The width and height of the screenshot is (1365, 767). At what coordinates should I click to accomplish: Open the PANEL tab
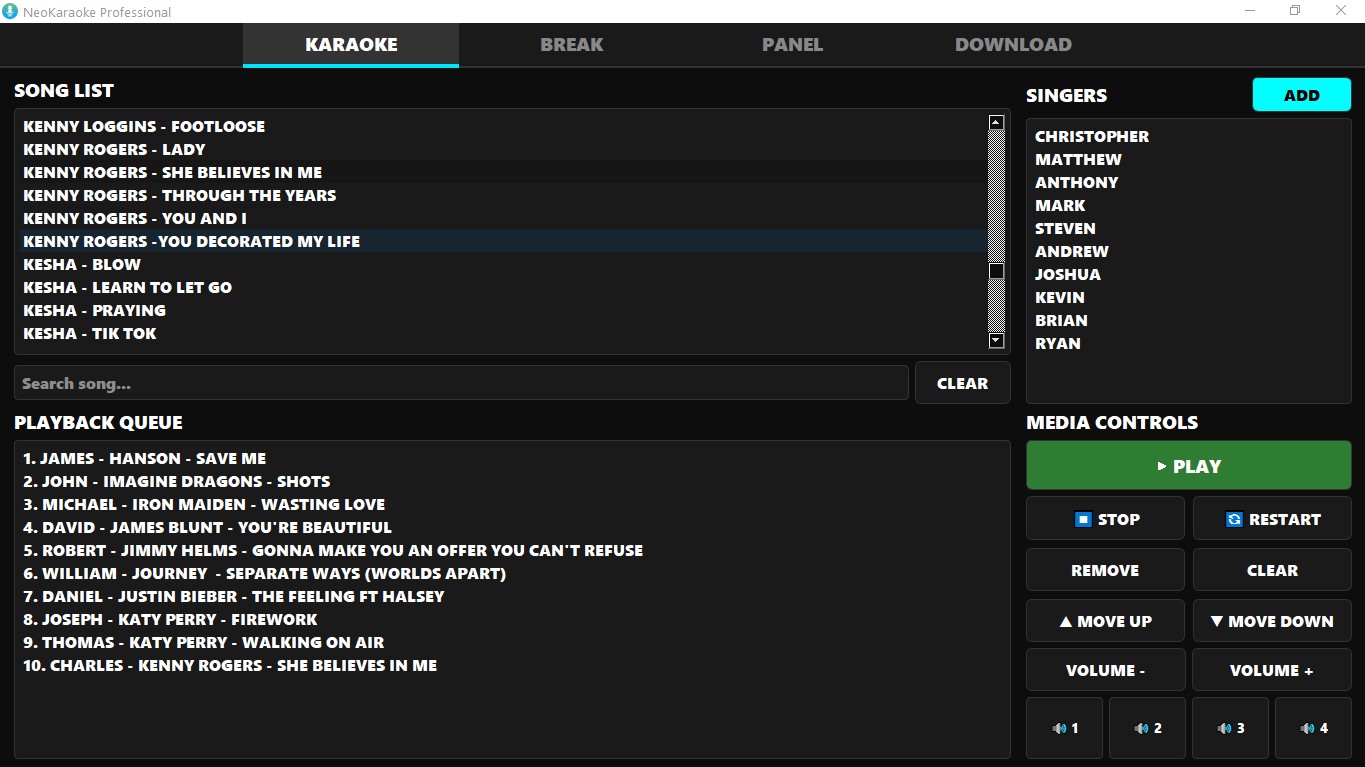coord(792,44)
